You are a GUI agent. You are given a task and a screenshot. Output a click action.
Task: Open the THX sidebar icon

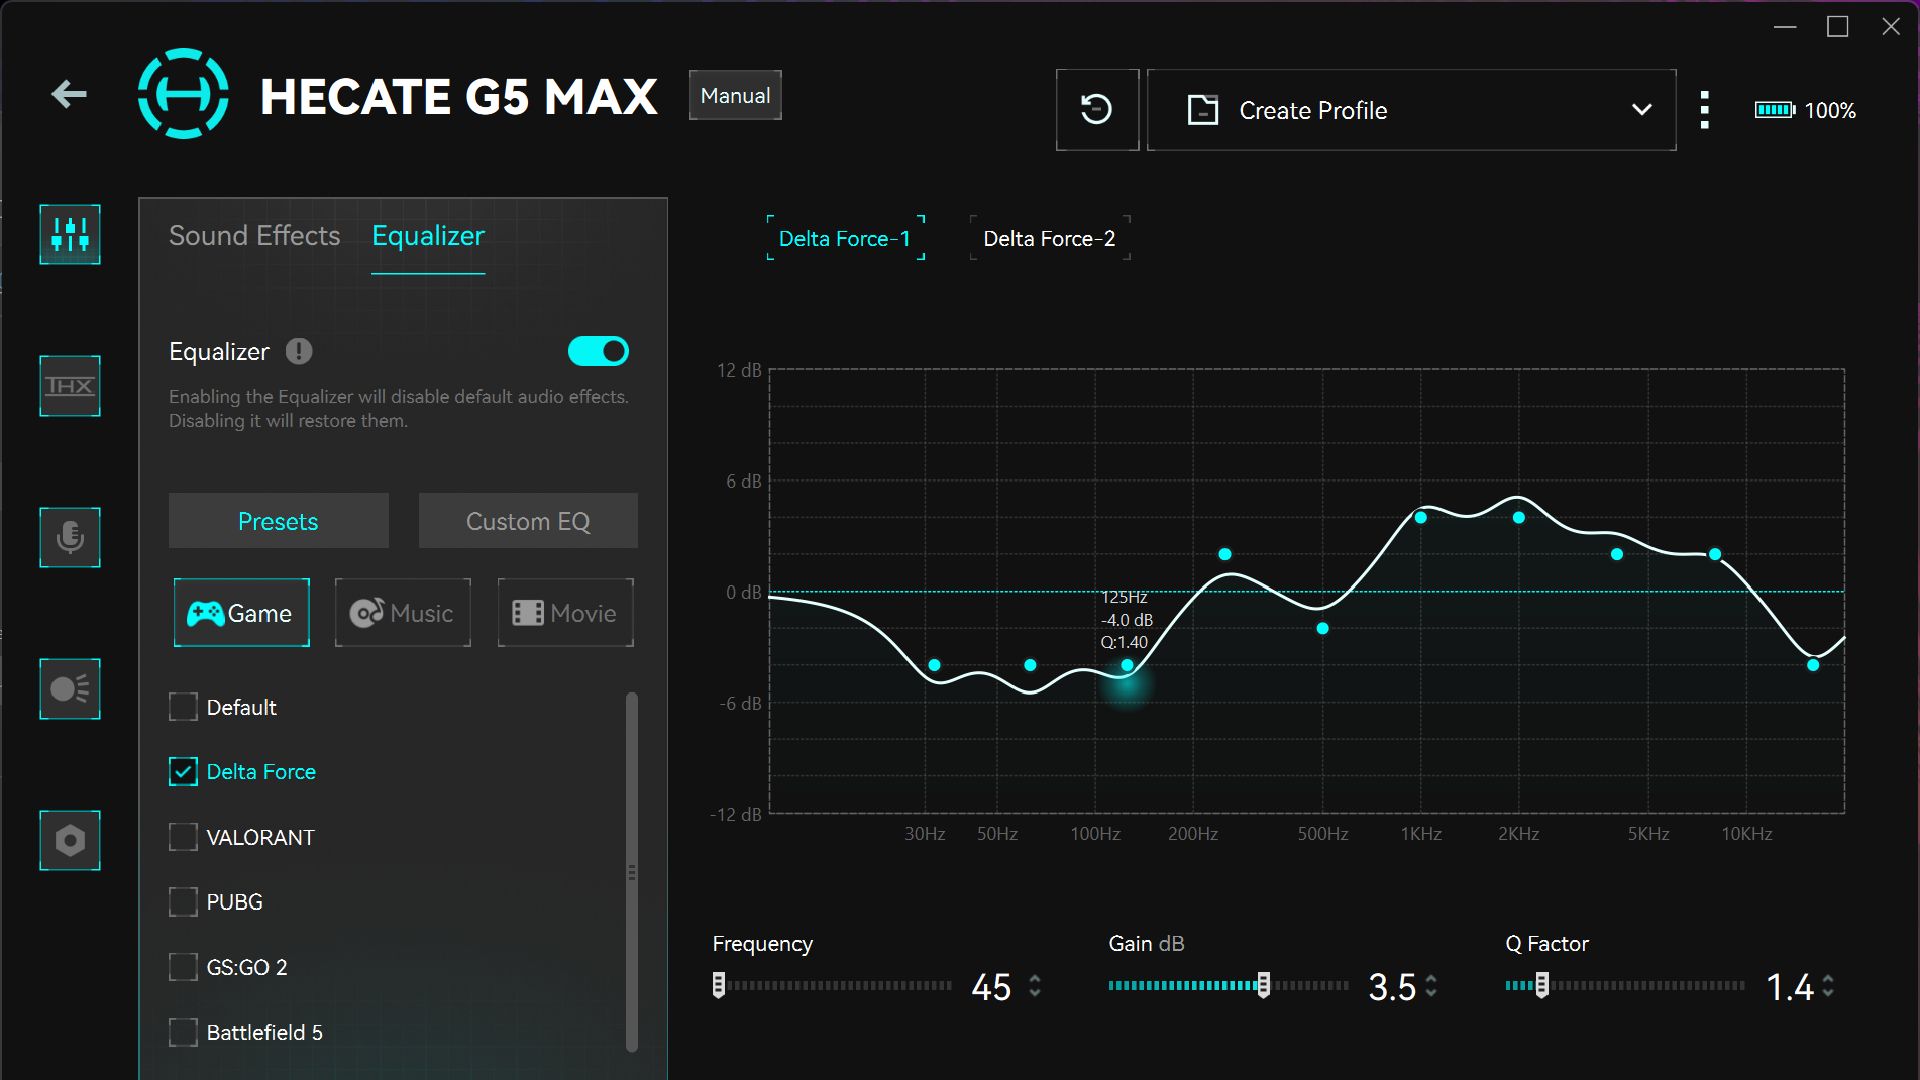(70, 386)
